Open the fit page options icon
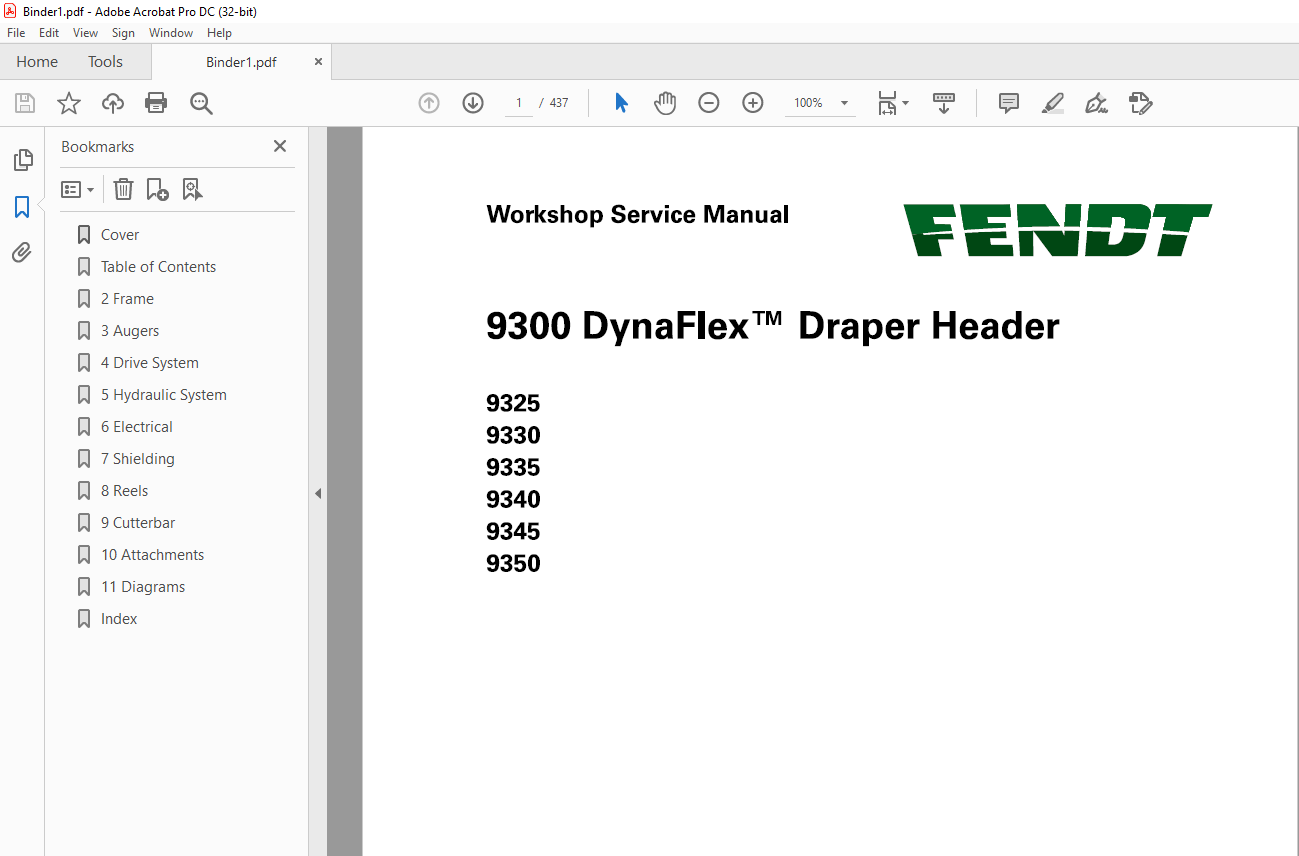1299x856 pixels. click(893, 103)
